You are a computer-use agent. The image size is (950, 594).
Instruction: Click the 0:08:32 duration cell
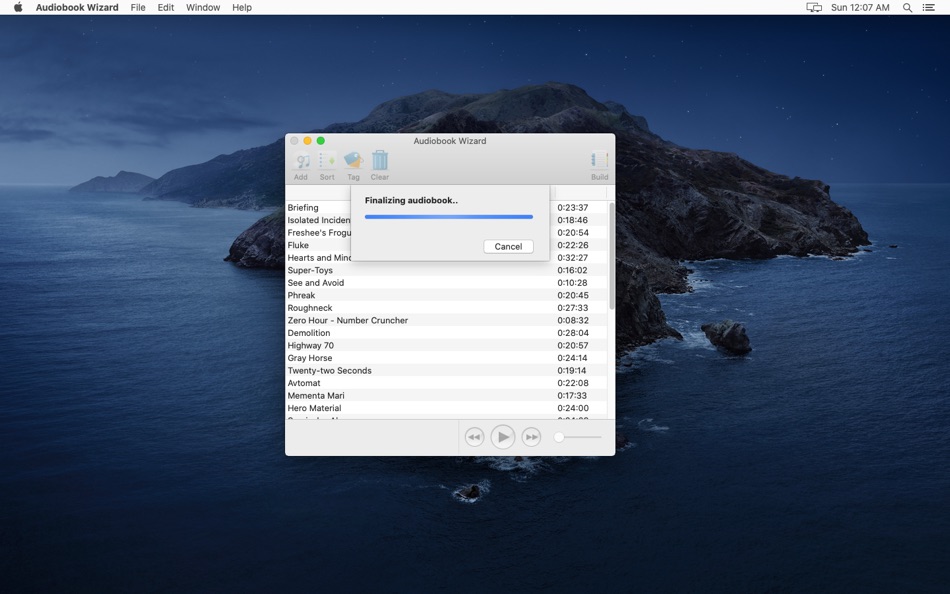(x=573, y=320)
